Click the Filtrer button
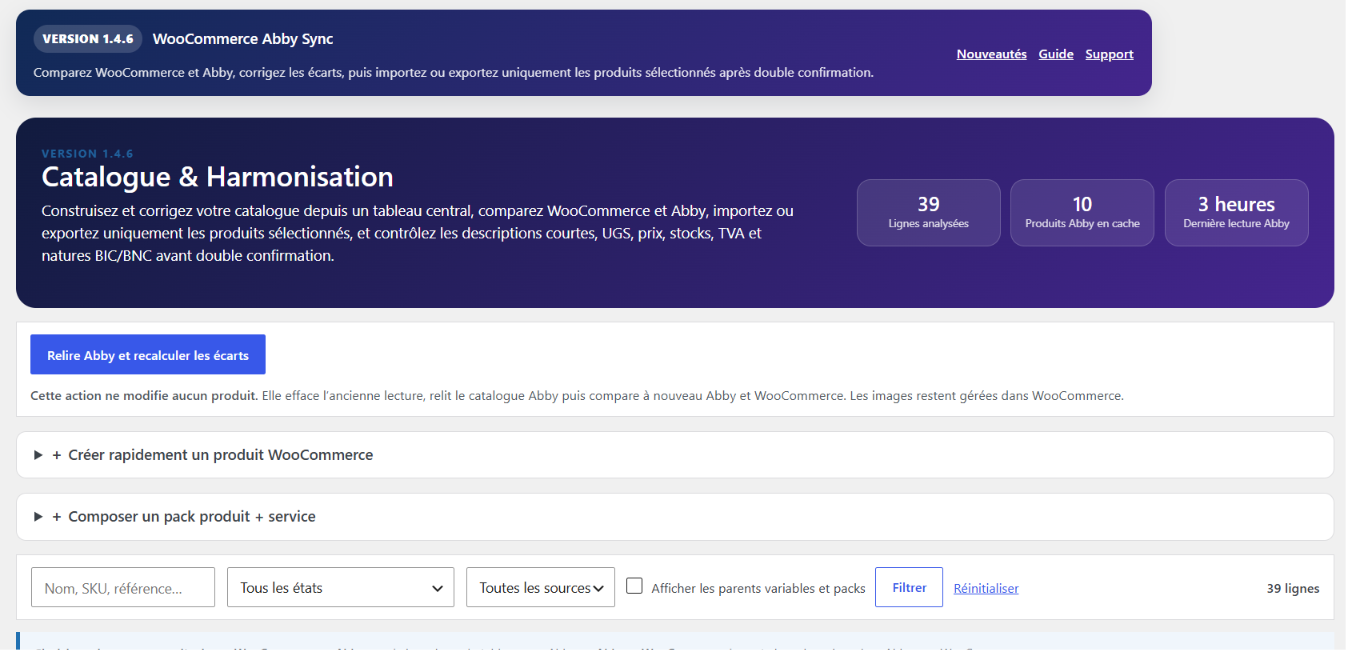This screenshot has height=650, width=1346. (x=909, y=587)
